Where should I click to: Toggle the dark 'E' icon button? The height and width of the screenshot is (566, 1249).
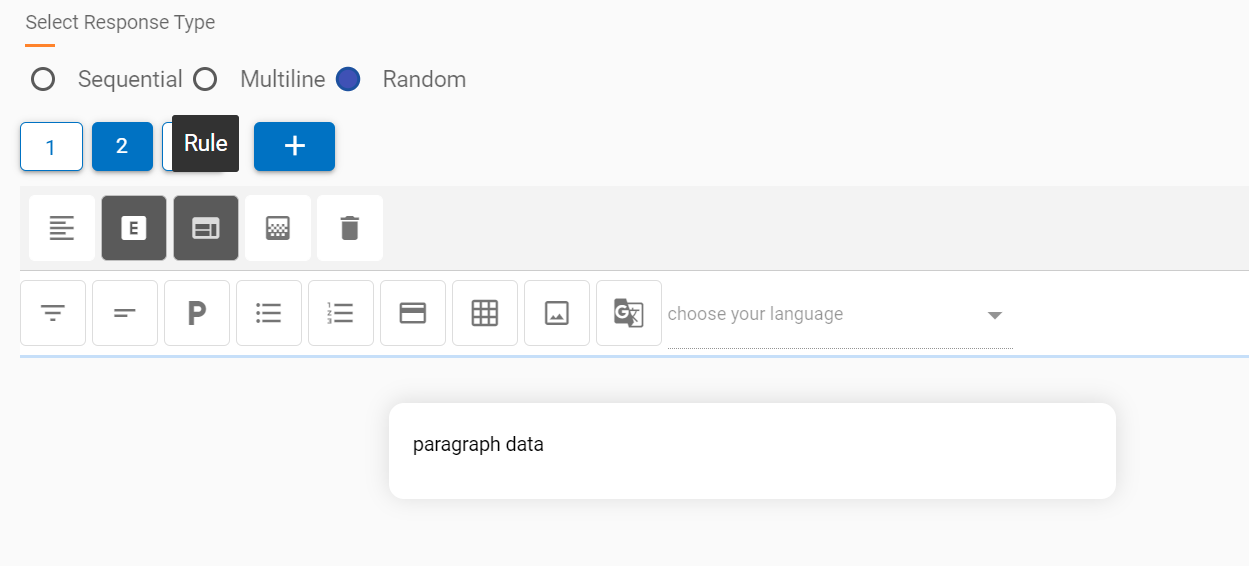click(134, 228)
